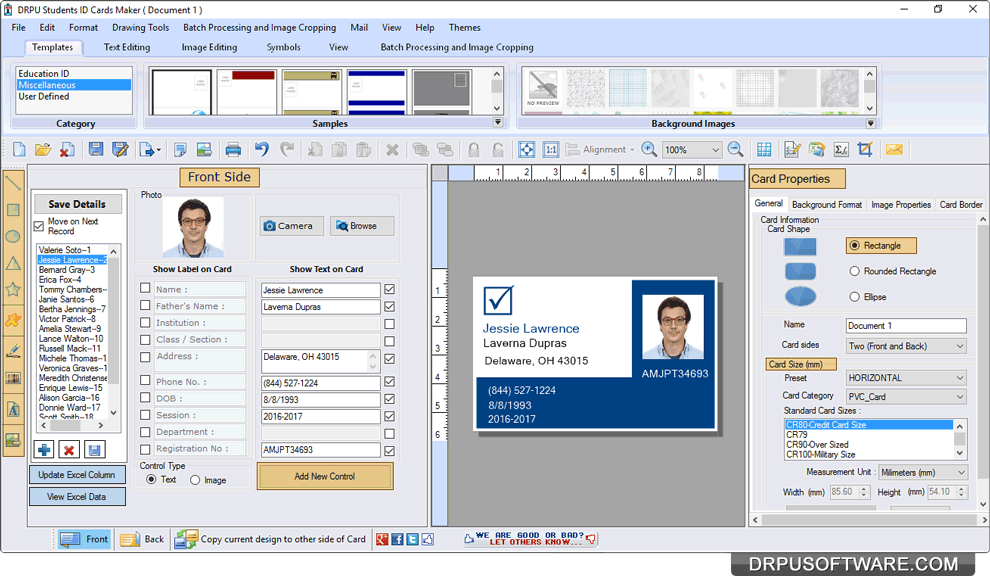Viewport: 990px width, 576px height.
Task: Open the Preset HORIZONTAL dropdown
Action: pos(906,378)
